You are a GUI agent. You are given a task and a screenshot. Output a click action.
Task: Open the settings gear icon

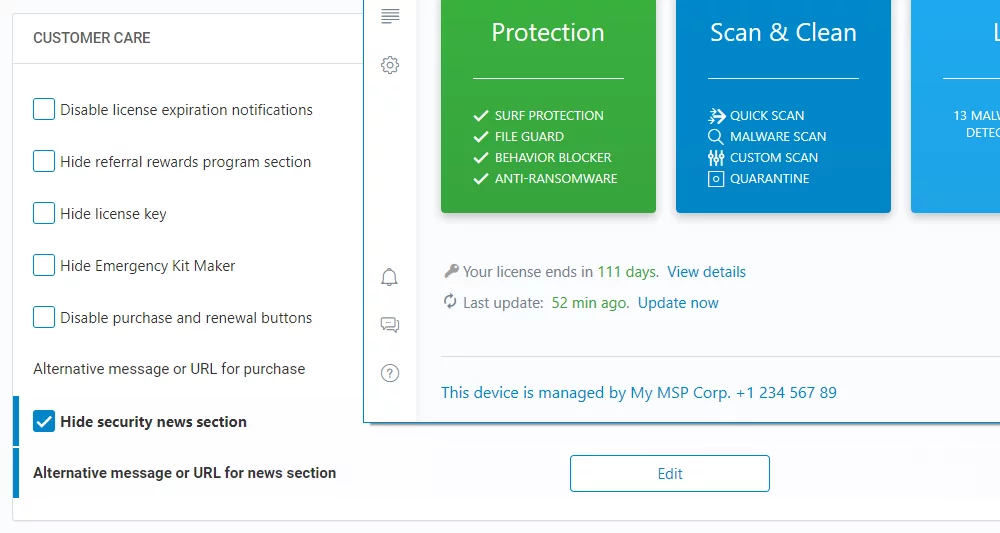(390, 66)
